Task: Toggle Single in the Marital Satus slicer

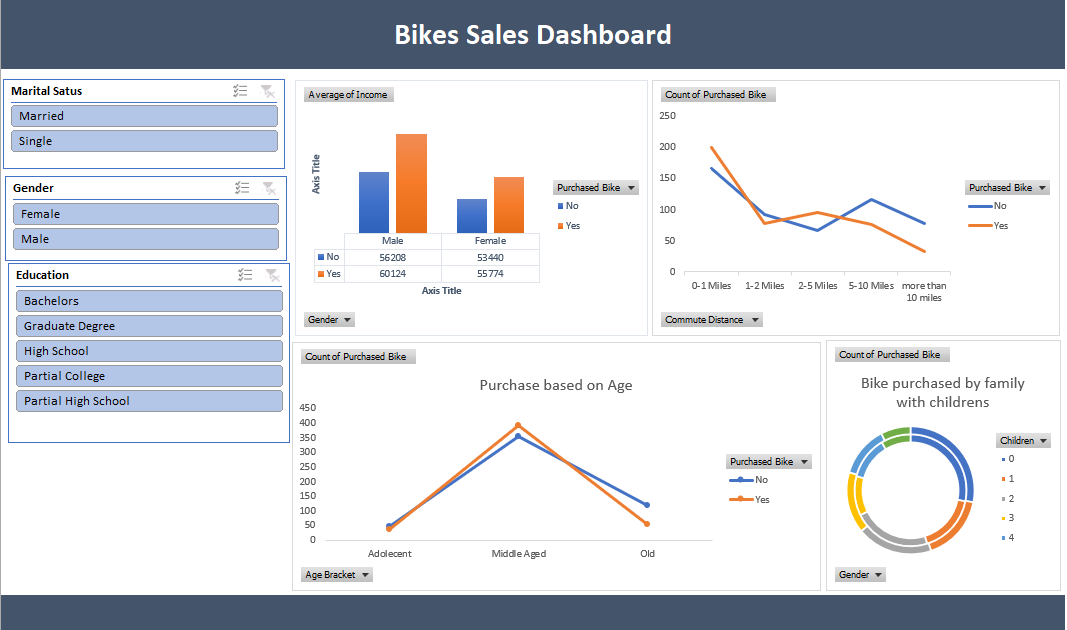Action: coord(143,140)
